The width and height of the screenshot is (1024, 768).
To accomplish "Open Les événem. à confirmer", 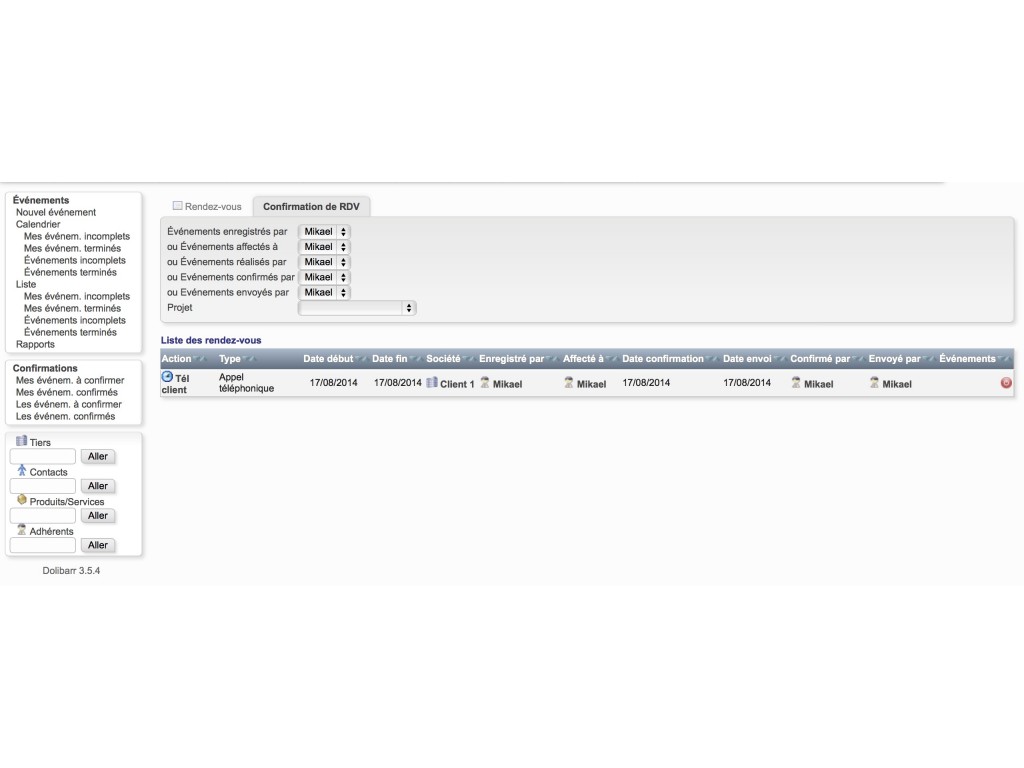I will 69,404.
